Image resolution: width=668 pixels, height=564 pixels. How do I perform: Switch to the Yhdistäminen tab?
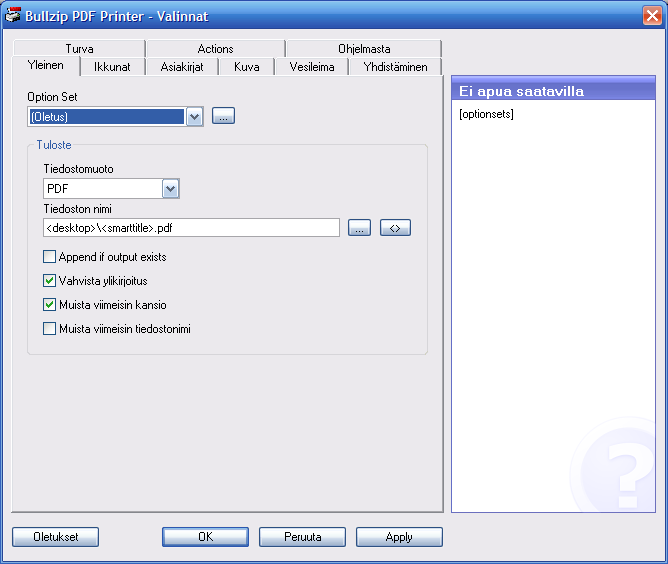[395, 67]
